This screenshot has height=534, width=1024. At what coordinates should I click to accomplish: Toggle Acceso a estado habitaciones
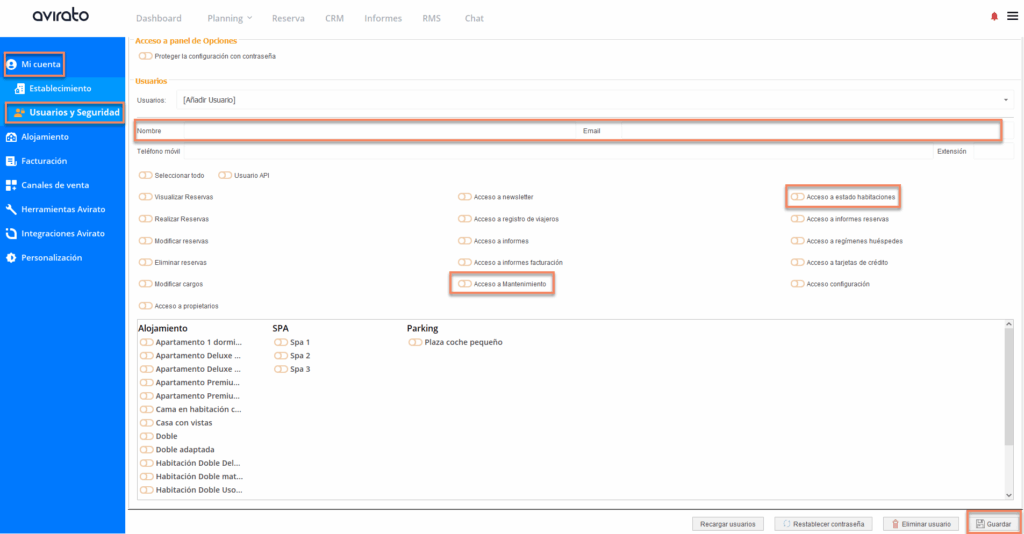[797, 197]
